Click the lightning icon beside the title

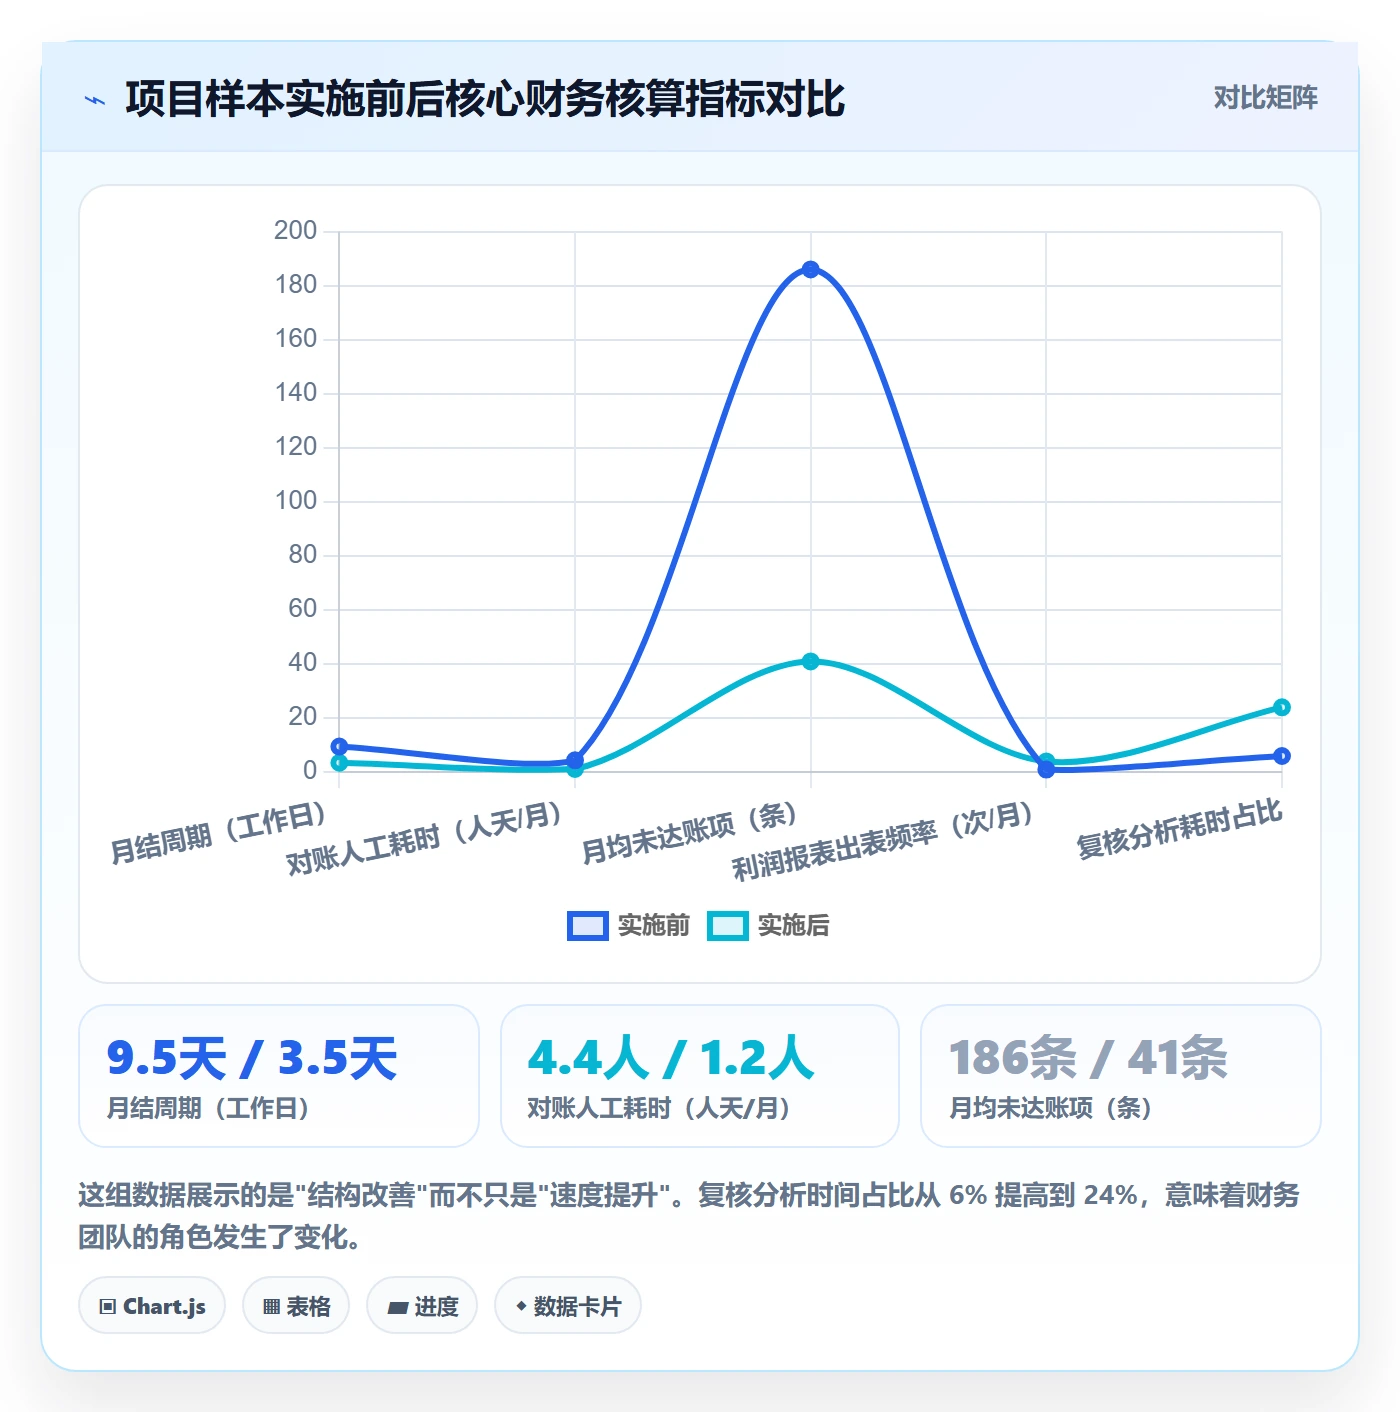click(x=95, y=100)
